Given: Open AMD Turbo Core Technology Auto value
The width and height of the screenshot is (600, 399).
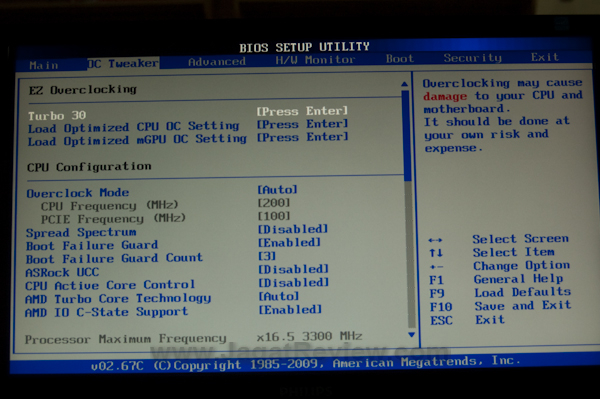Looking at the screenshot, I should coord(279,296).
